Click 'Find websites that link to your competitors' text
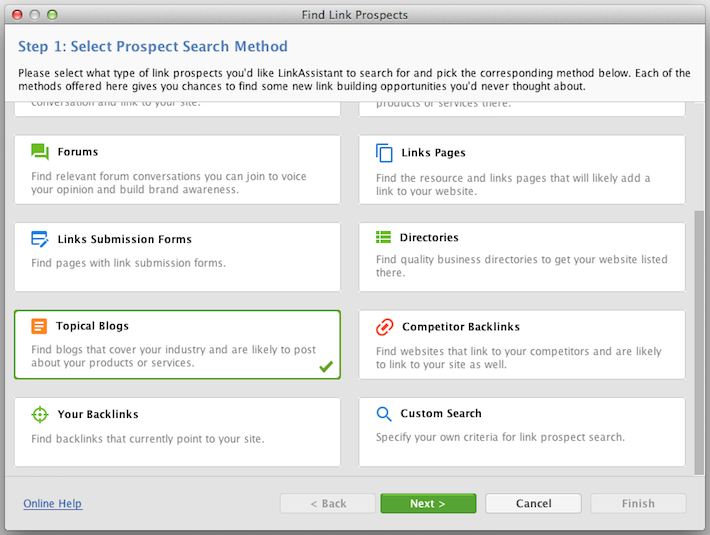The height and width of the screenshot is (535, 710). pyautogui.click(x=518, y=358)
